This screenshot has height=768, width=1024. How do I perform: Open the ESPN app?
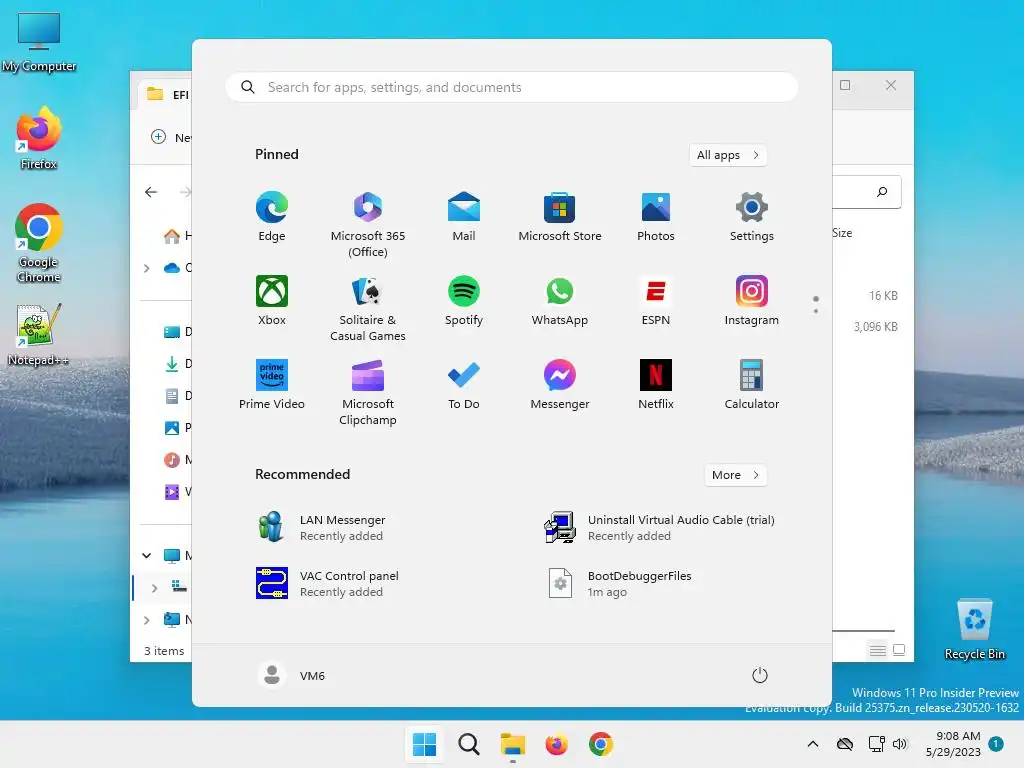pos(656,300)
